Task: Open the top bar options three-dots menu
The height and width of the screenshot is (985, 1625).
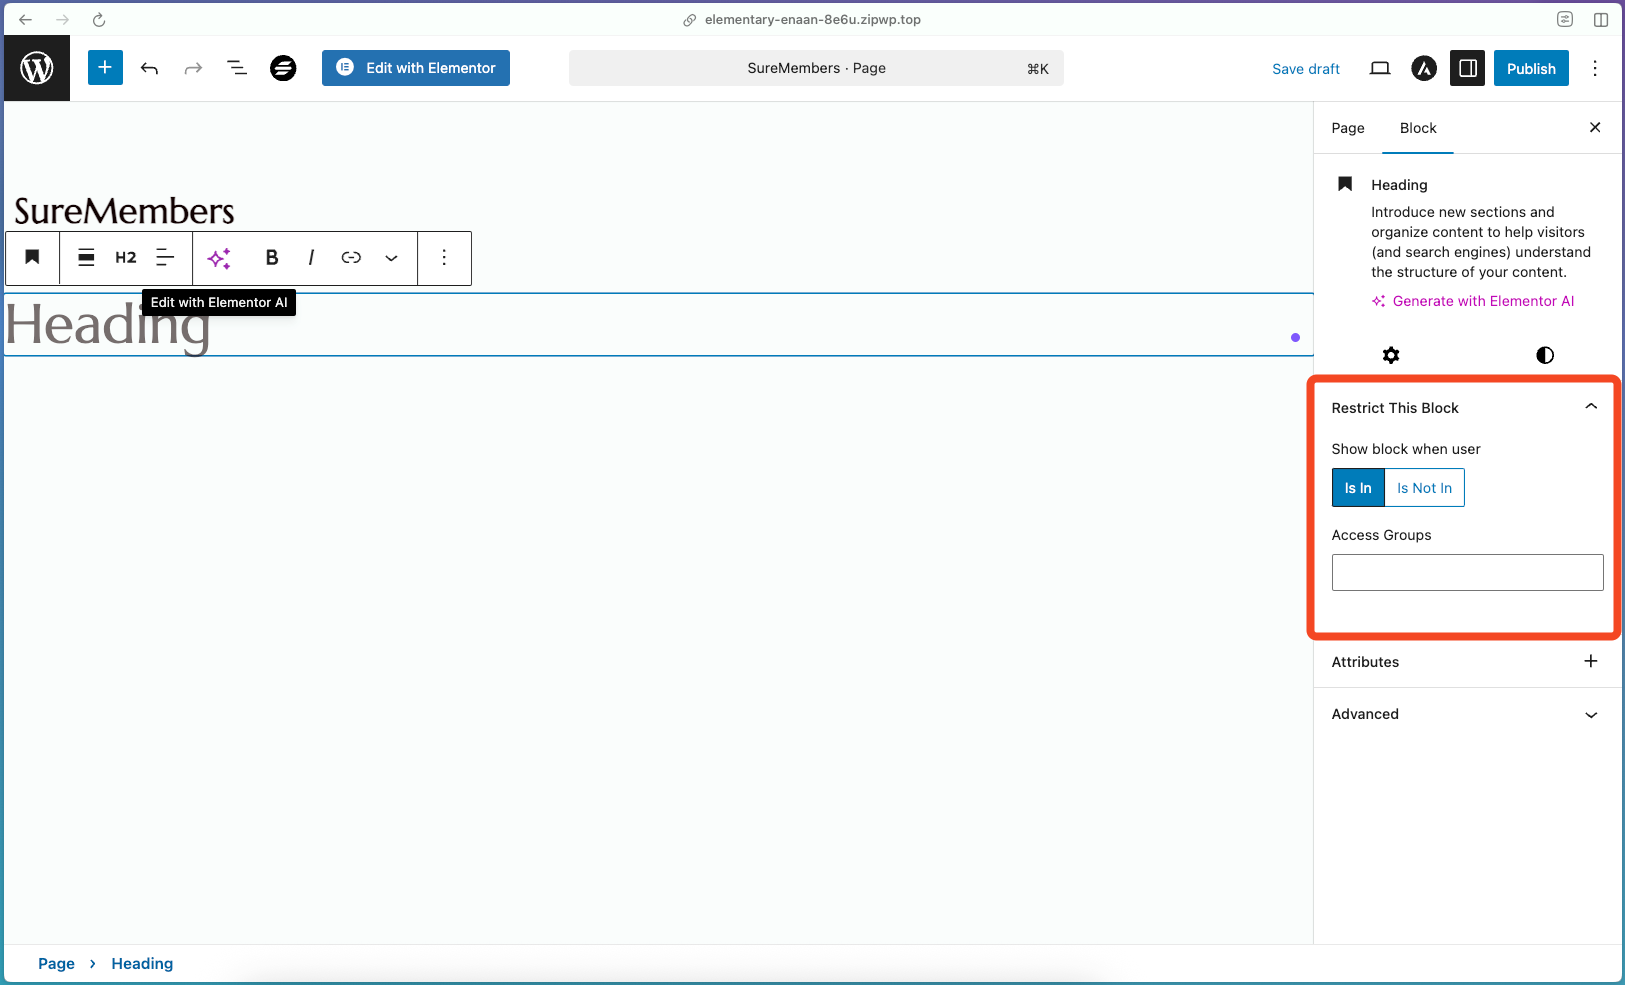Action: pos(1595,68)
